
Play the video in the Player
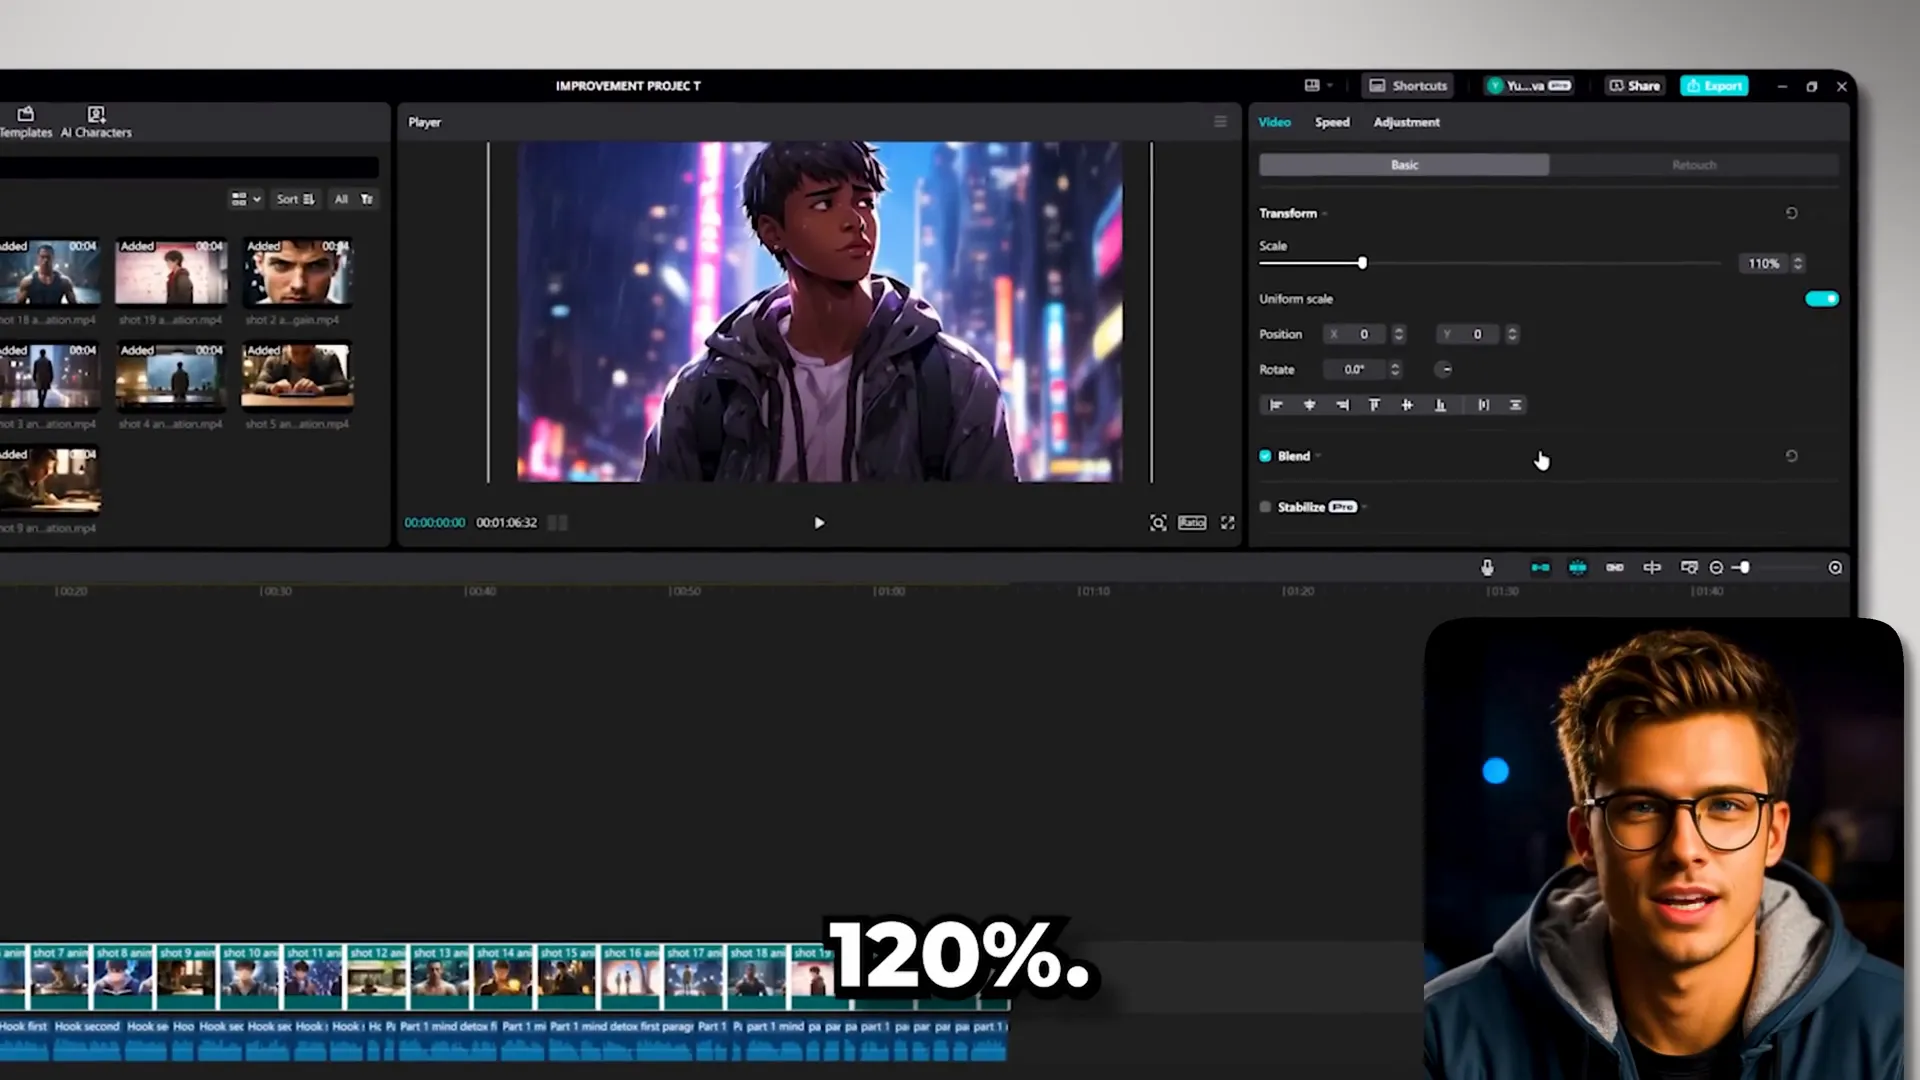(x=819, y=523)
